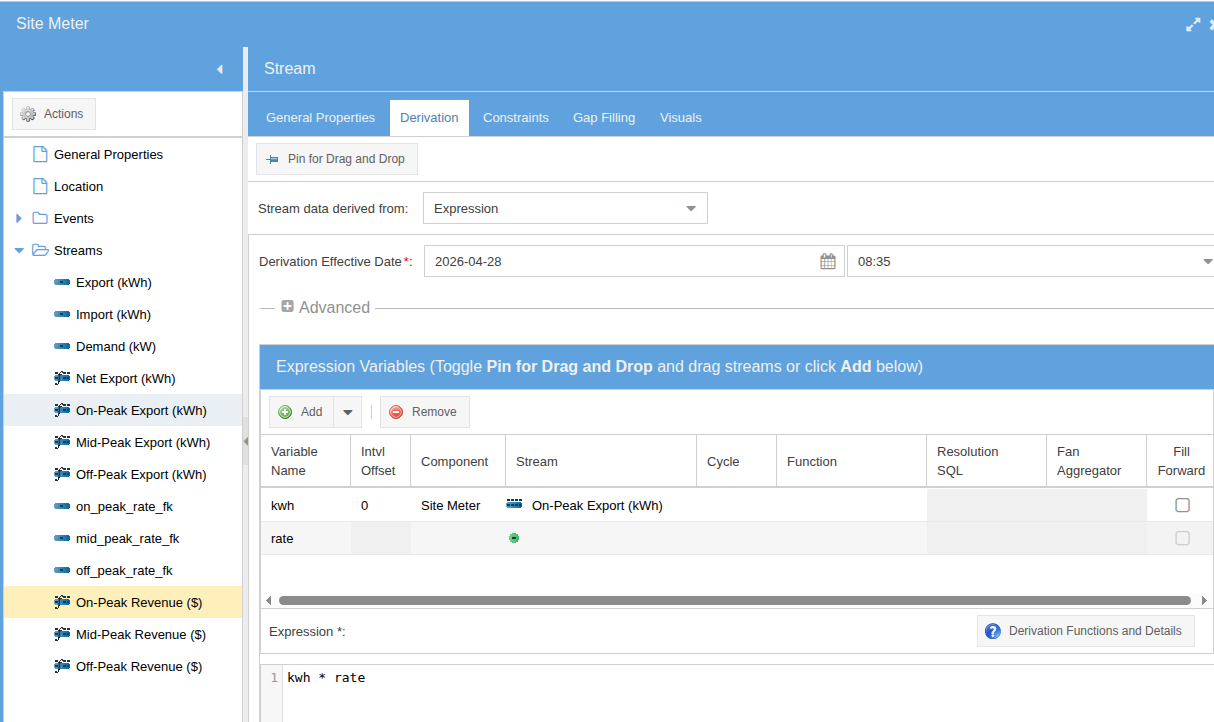The width and height of the screenshot is (1214, 722).
Task: Click the Actions gear icon
Action: point(28,114)
